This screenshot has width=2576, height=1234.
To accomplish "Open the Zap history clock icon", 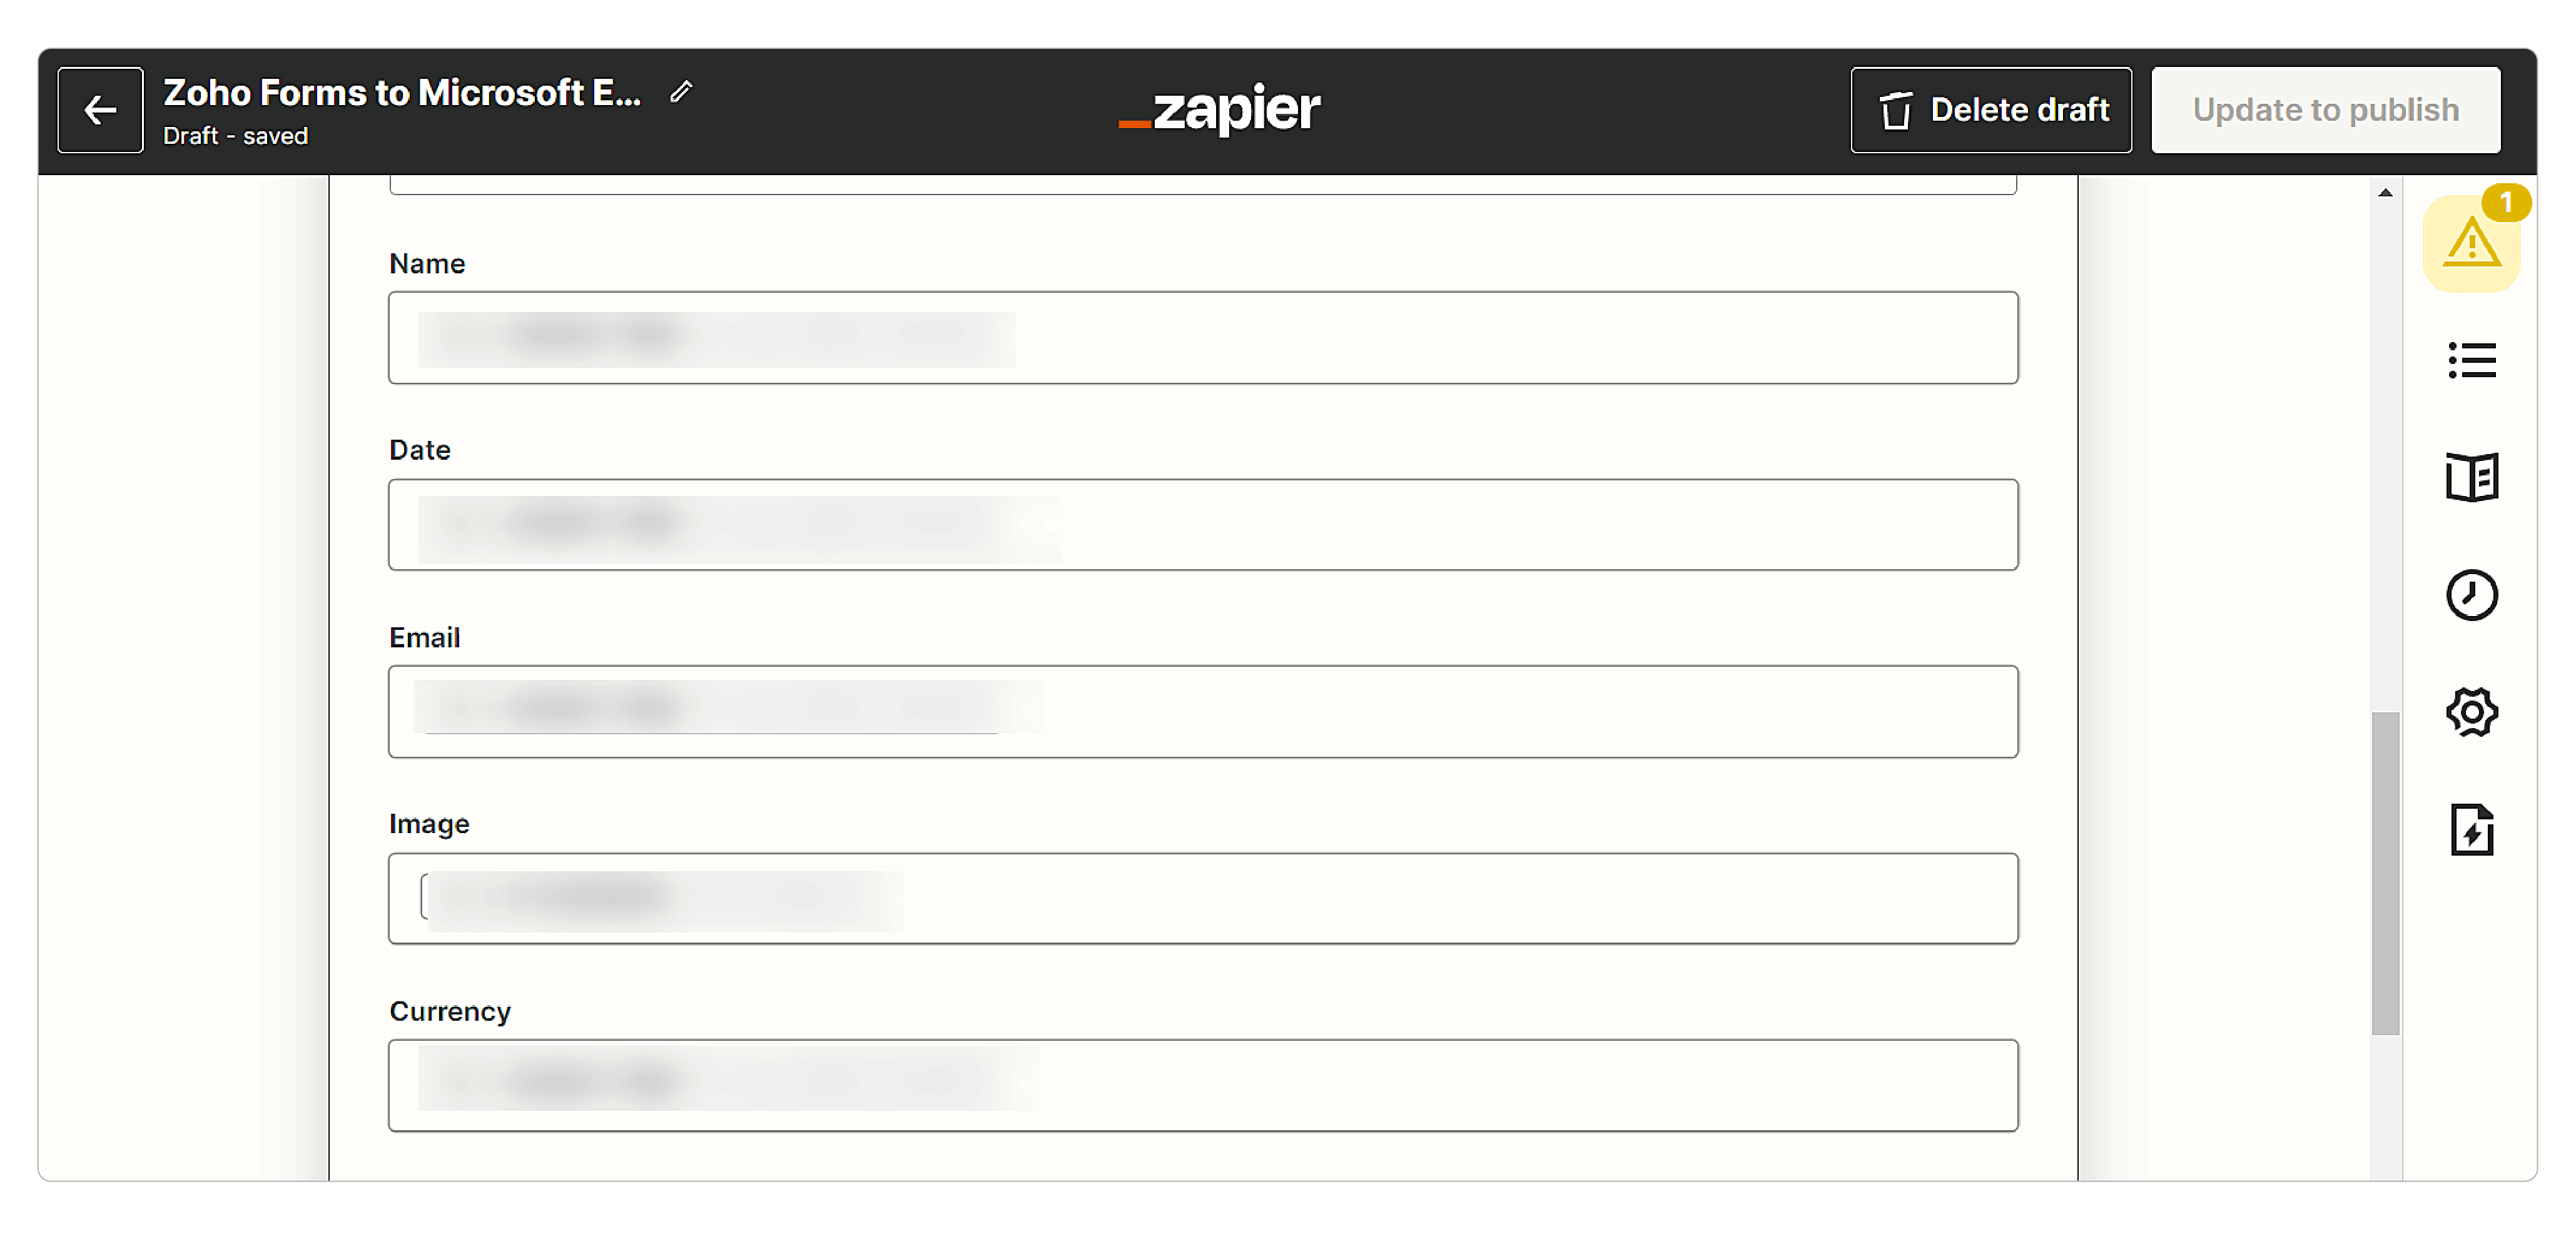I will coord(2472,595).
